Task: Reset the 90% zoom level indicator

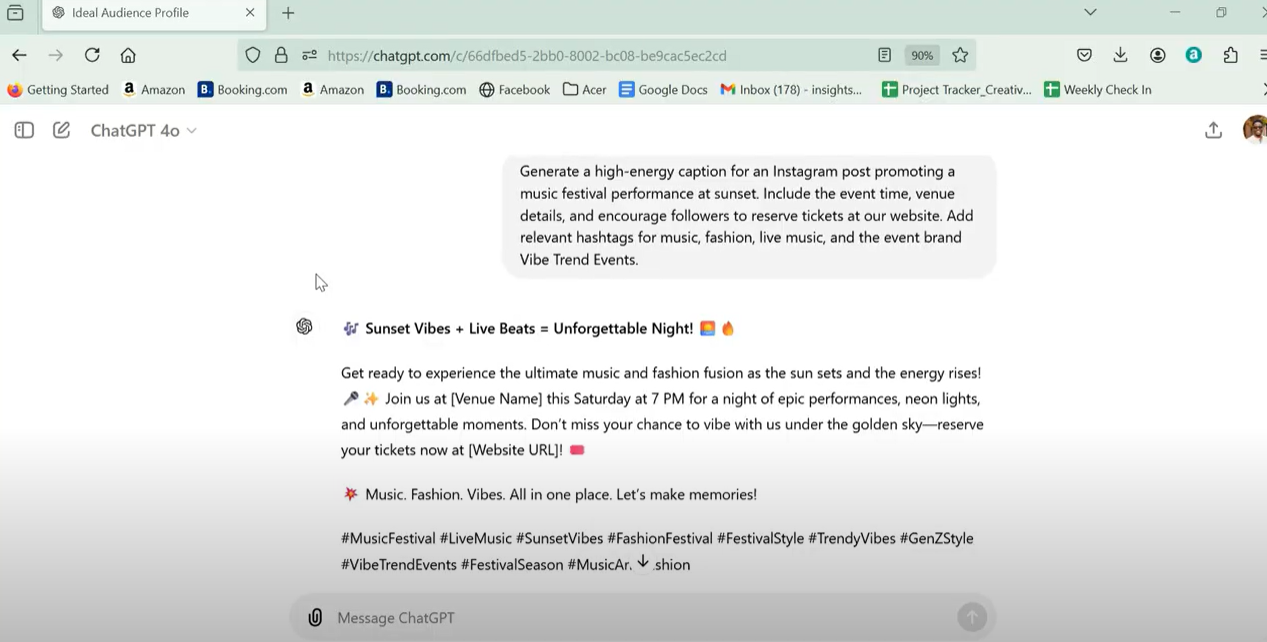Action: click(922, 55)
